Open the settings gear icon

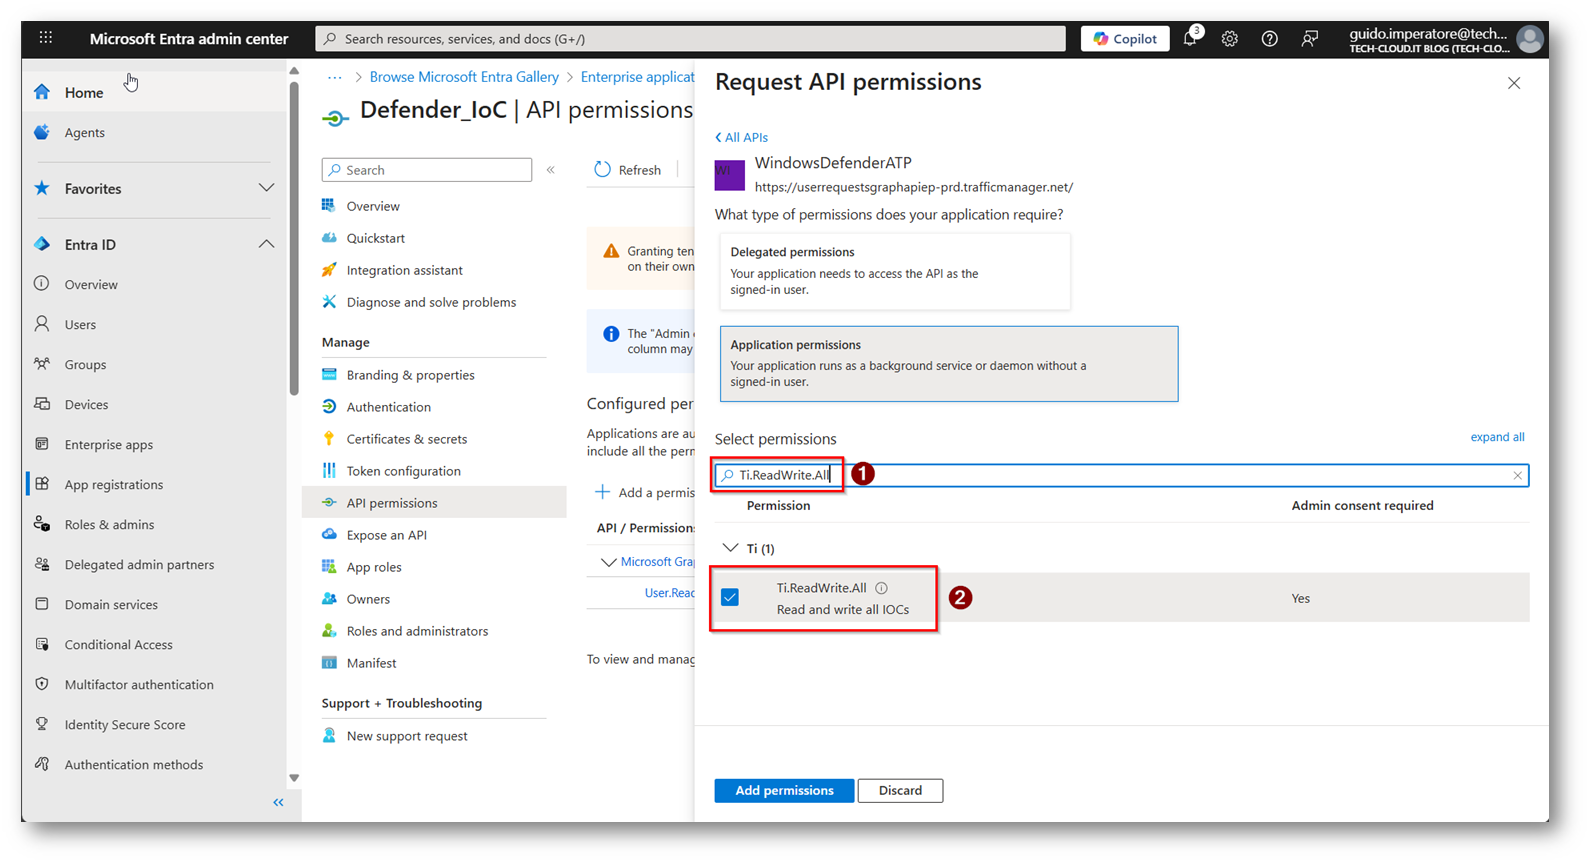click(x=1229, y=39)
